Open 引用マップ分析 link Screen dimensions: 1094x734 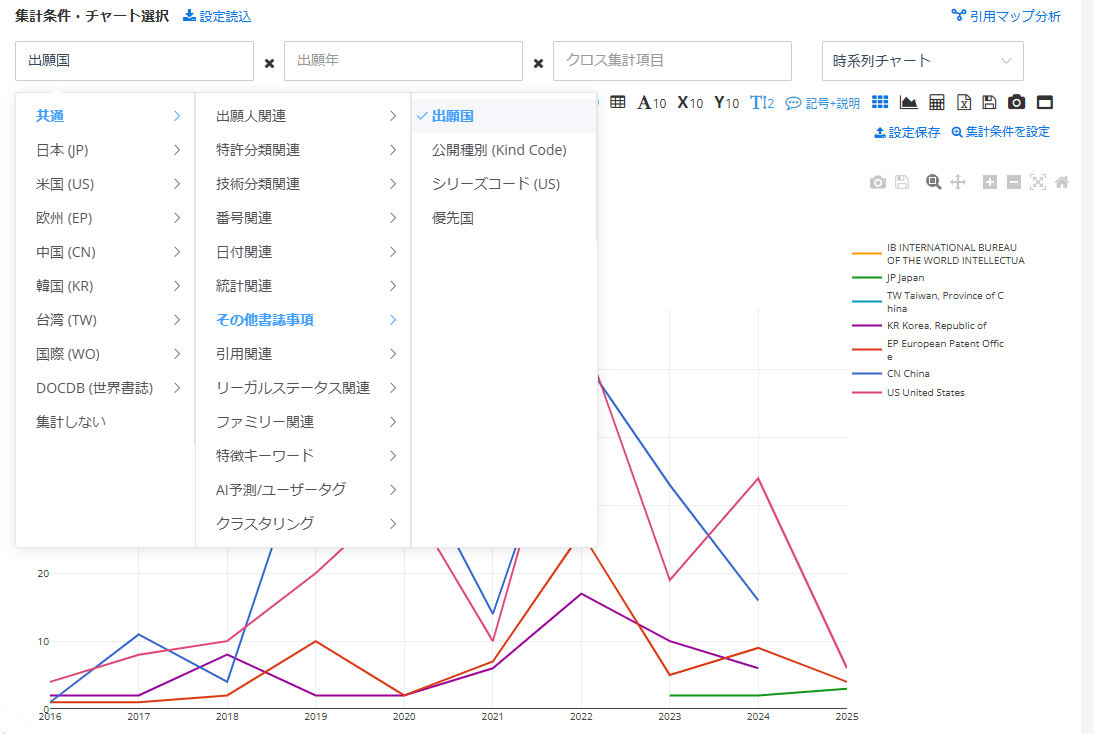pos(1006,16)
